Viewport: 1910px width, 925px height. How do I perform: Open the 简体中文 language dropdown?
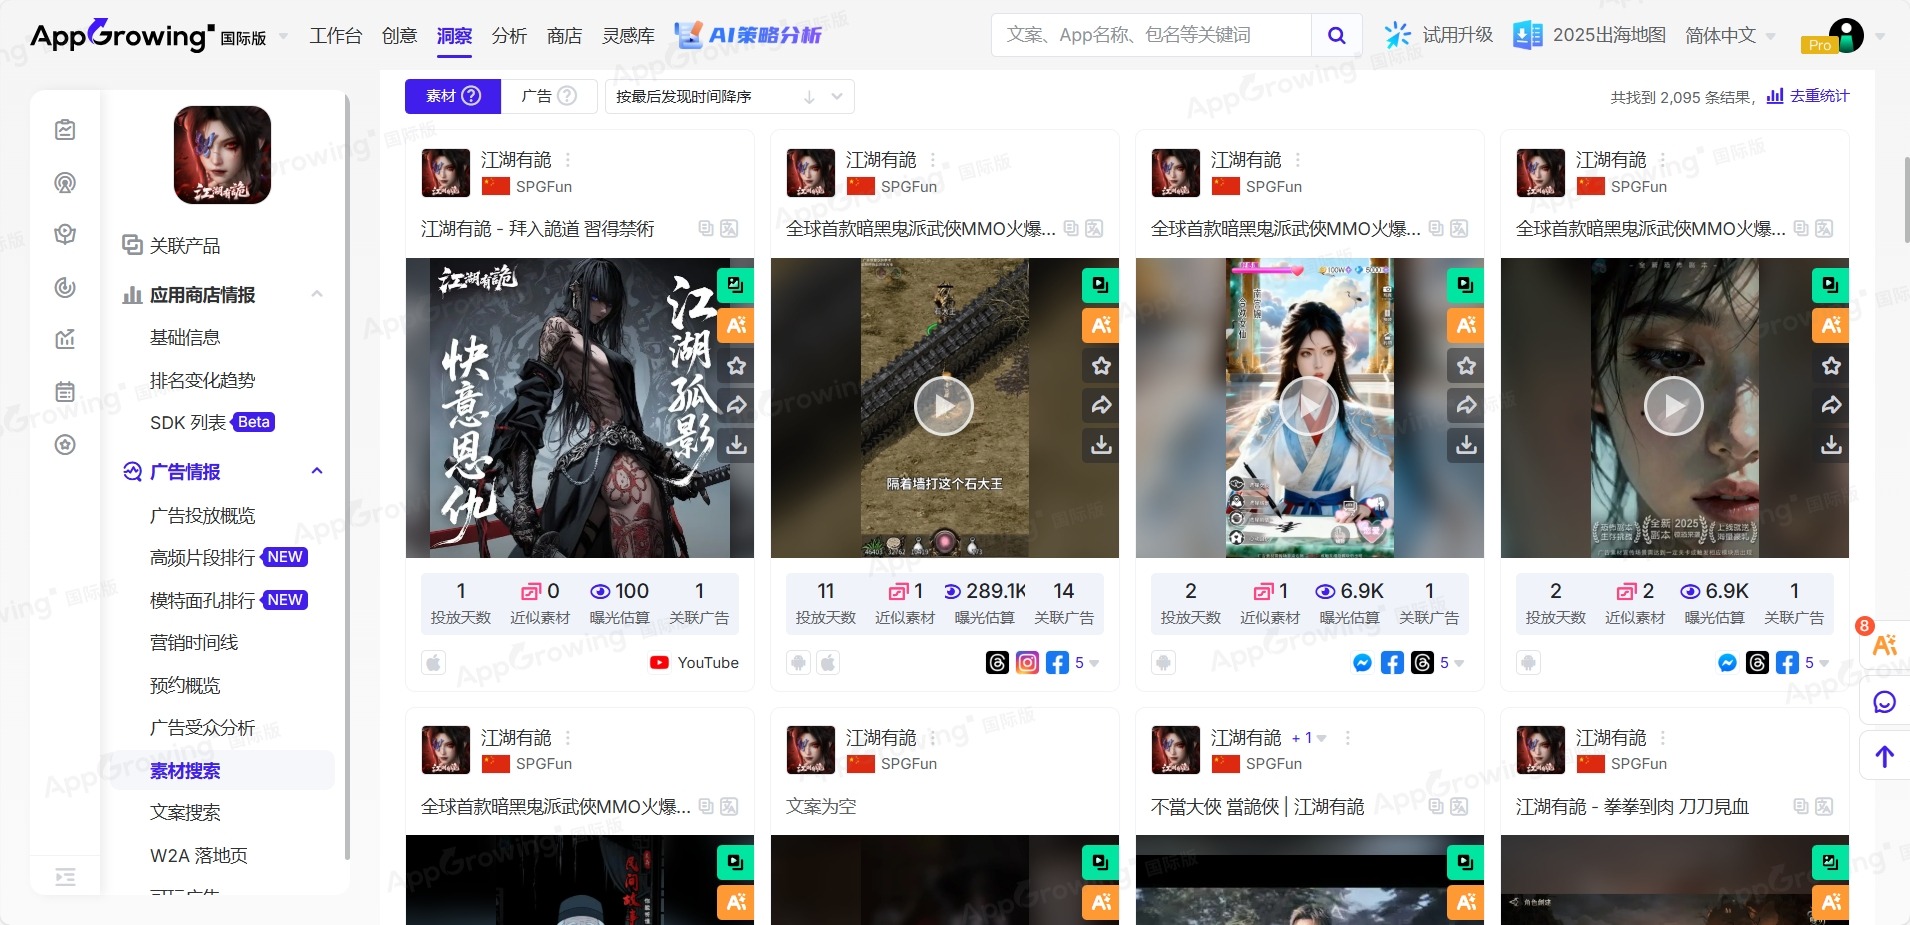1729,36
